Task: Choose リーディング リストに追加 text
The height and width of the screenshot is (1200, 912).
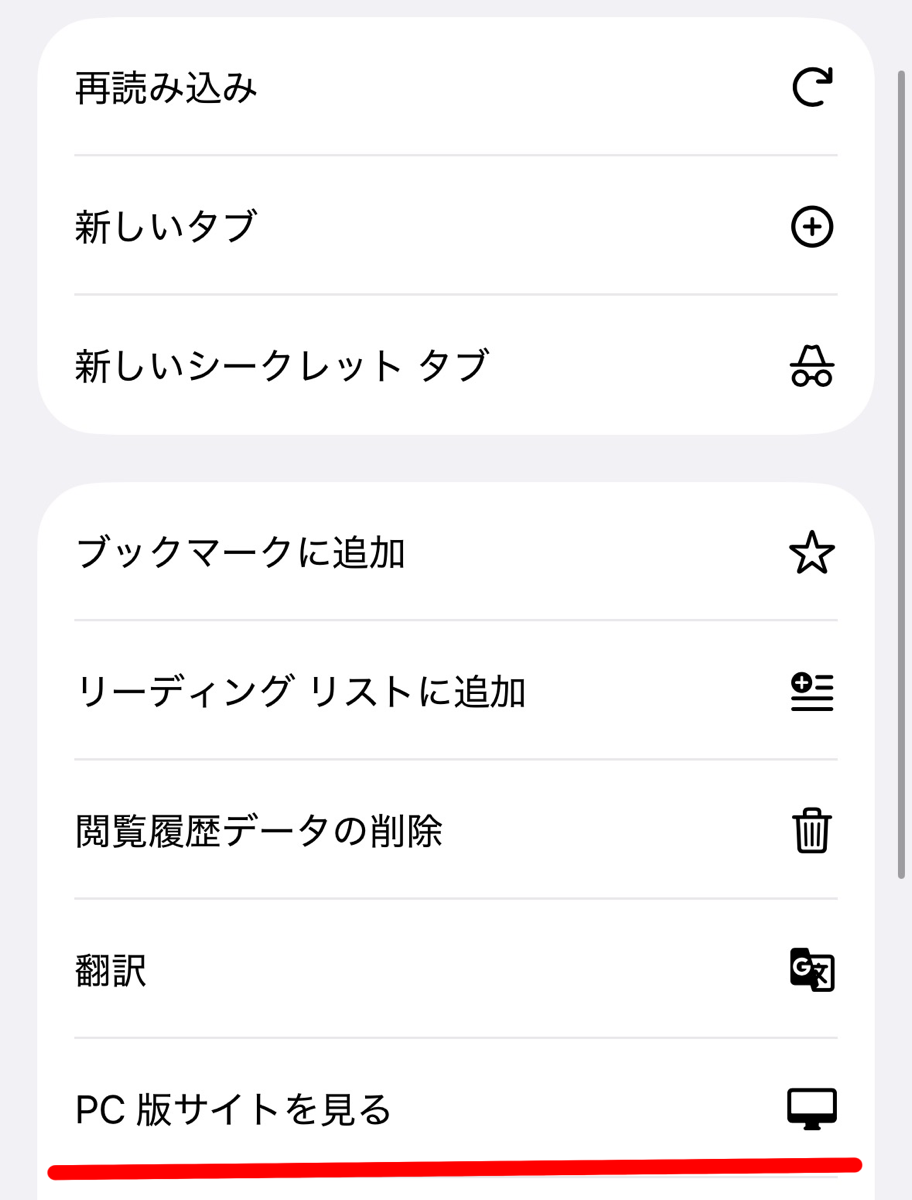Action: pos(300,692)
